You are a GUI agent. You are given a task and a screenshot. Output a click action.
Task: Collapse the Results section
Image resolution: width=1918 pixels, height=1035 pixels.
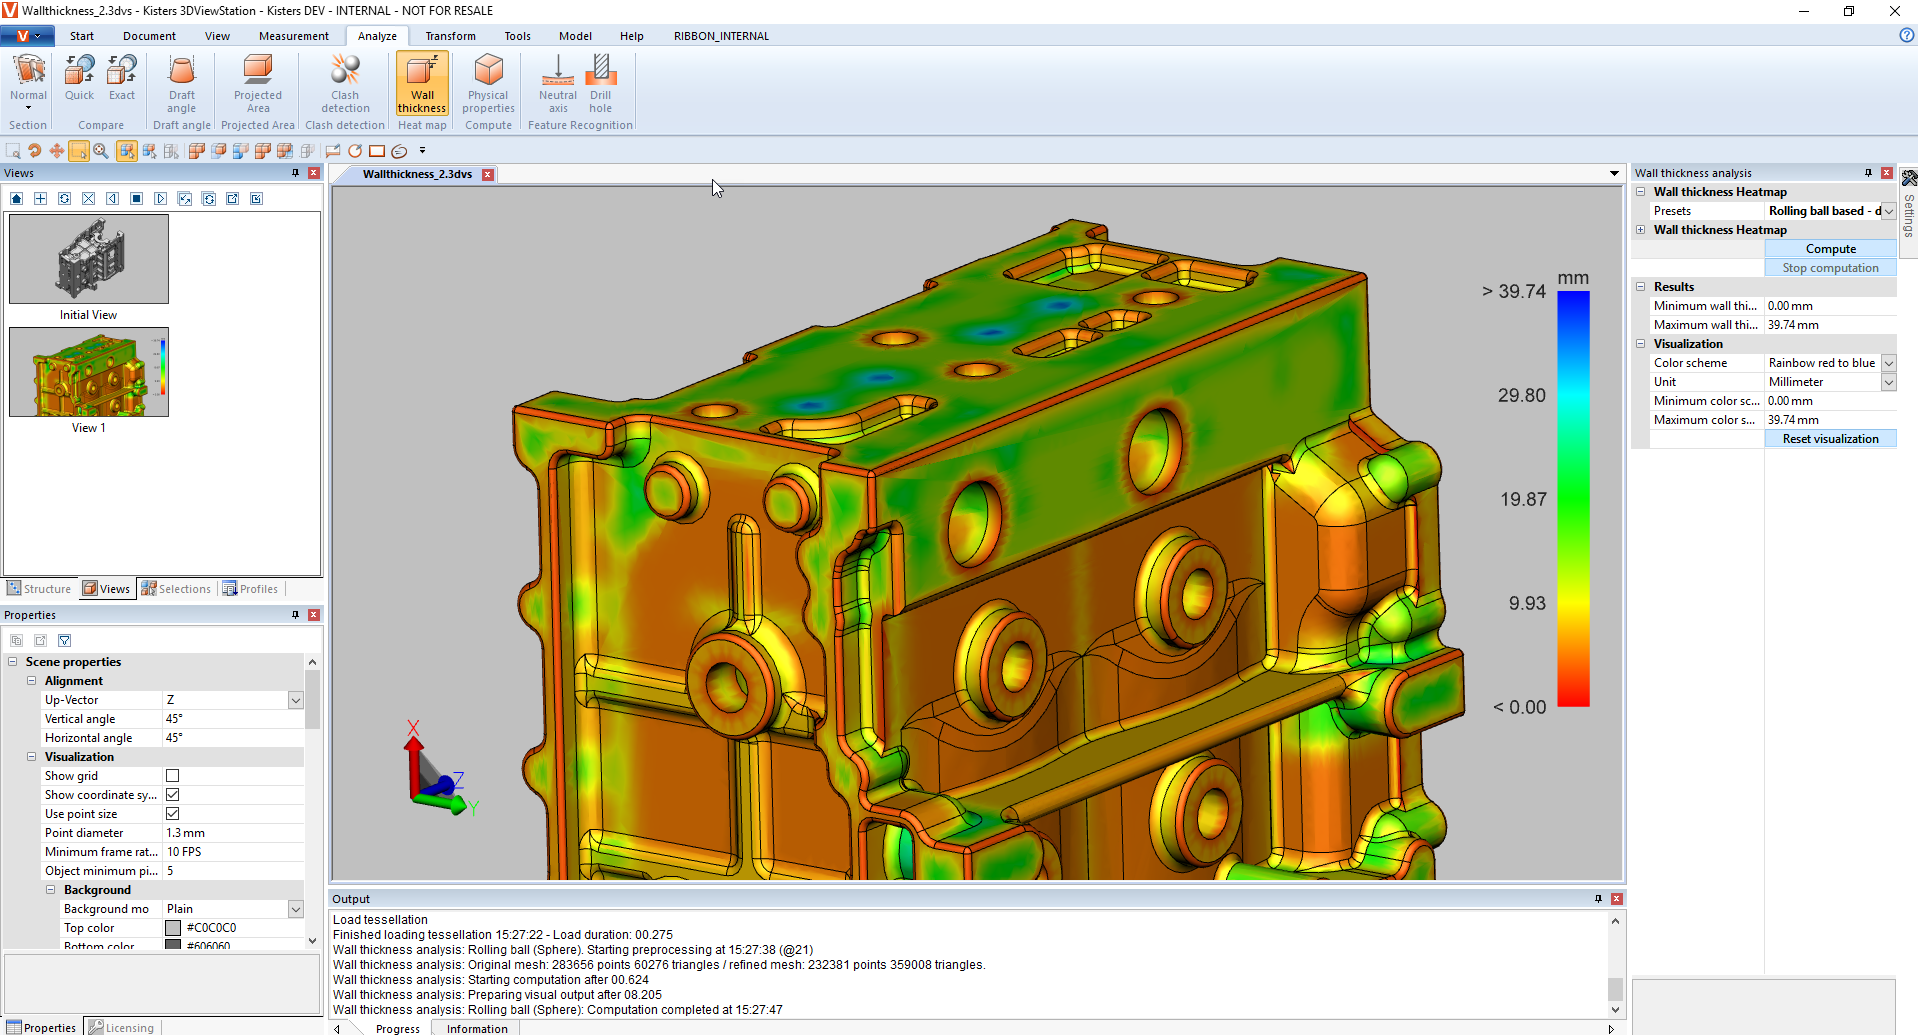coord(1640,287)
